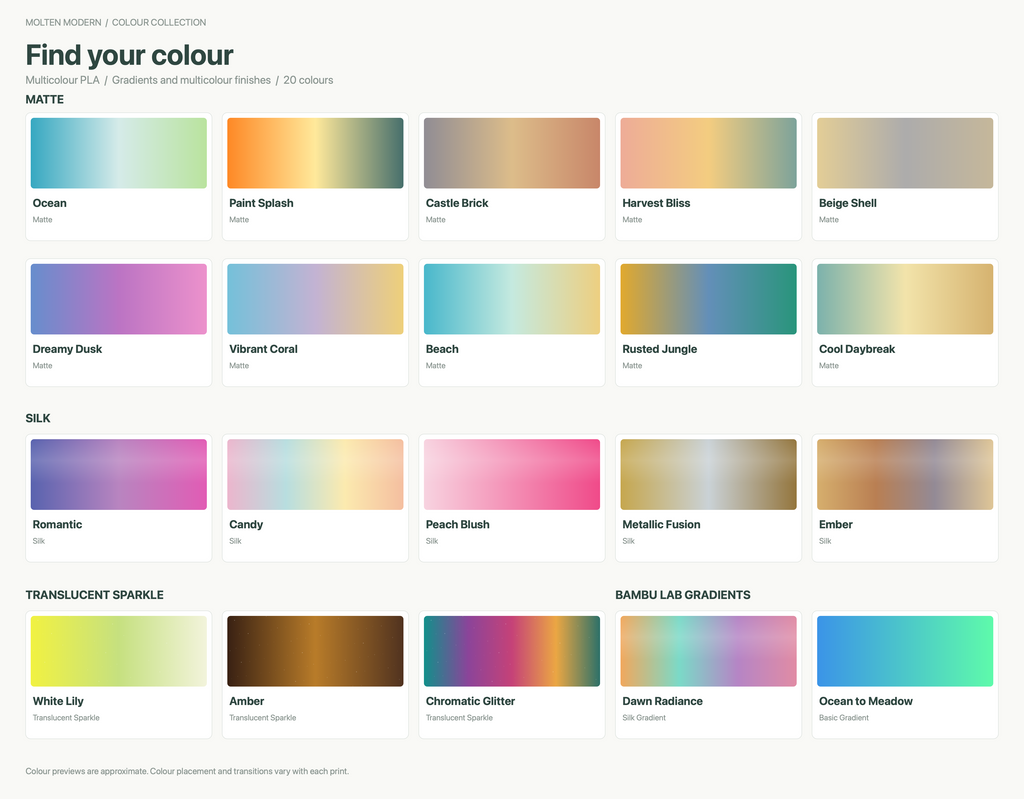Click the 'Find your colour' heading
1024x799 pixels.
pyautogui.click(x=129, y=55)
